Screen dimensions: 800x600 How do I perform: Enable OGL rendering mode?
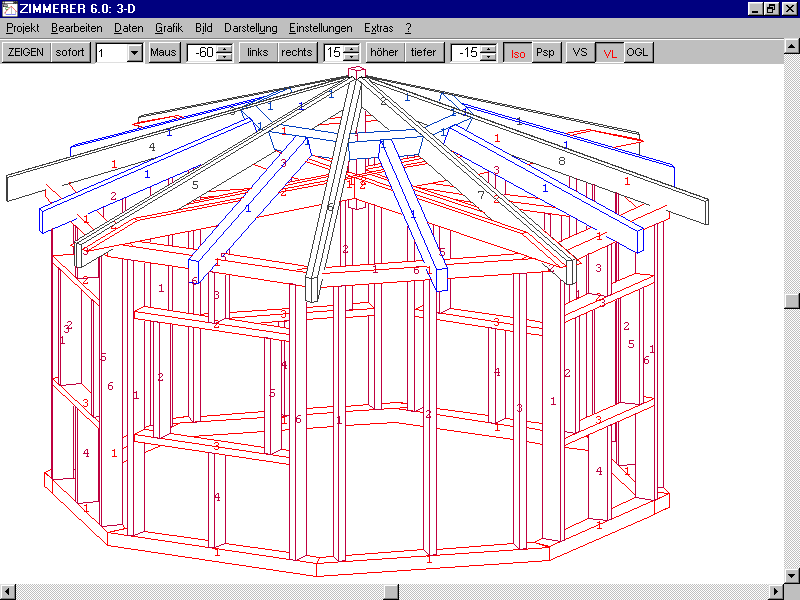click(x=638, y=52)
